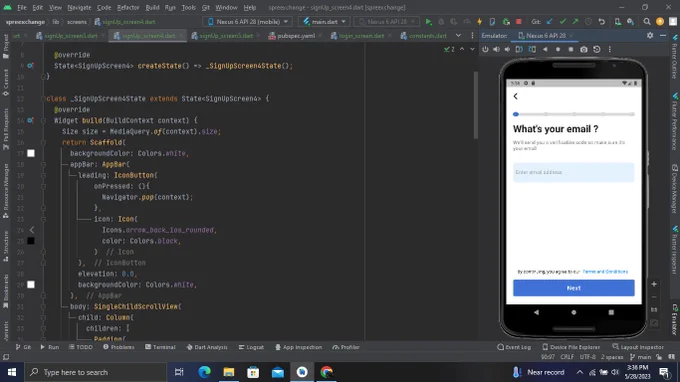Open Terminal tool window
The height and width of the screenshot is (382, 680).
coord(160,347)
